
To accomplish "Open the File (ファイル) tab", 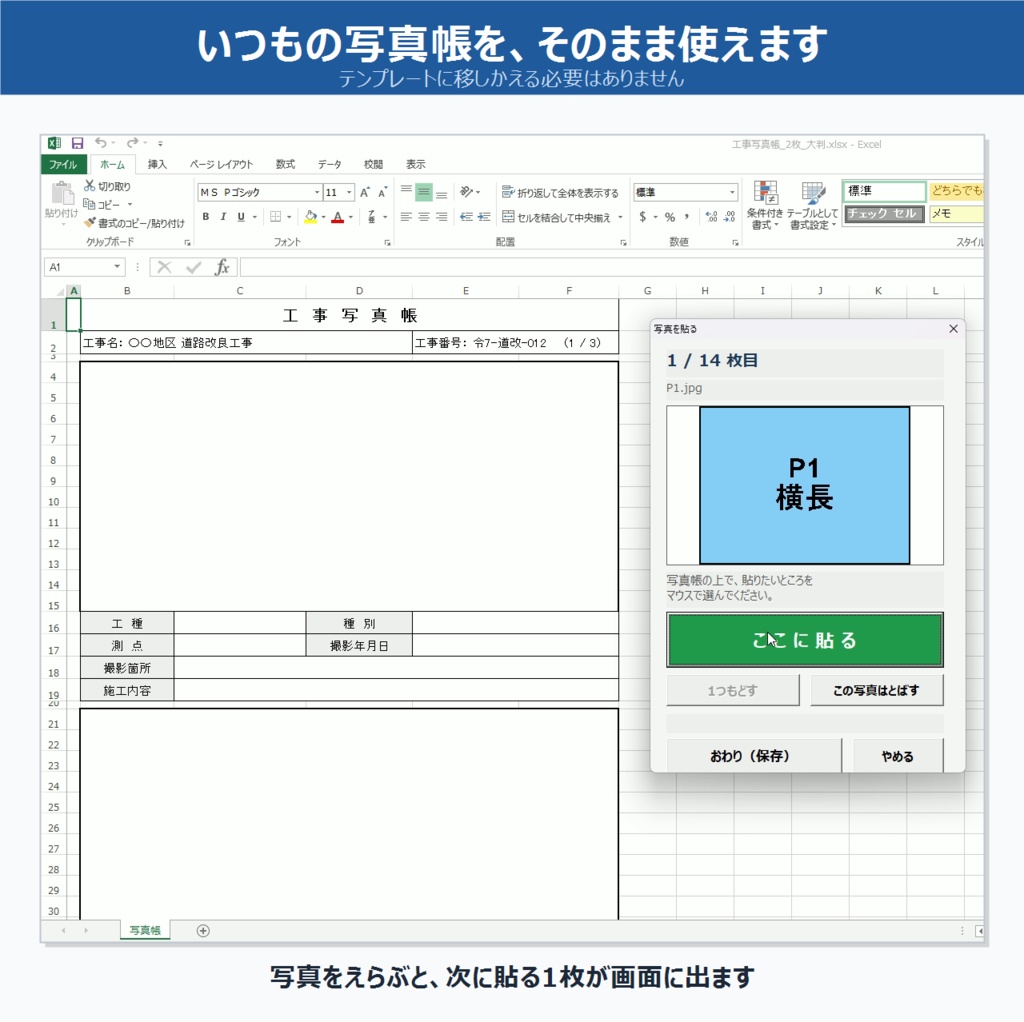I will (63, 164).
